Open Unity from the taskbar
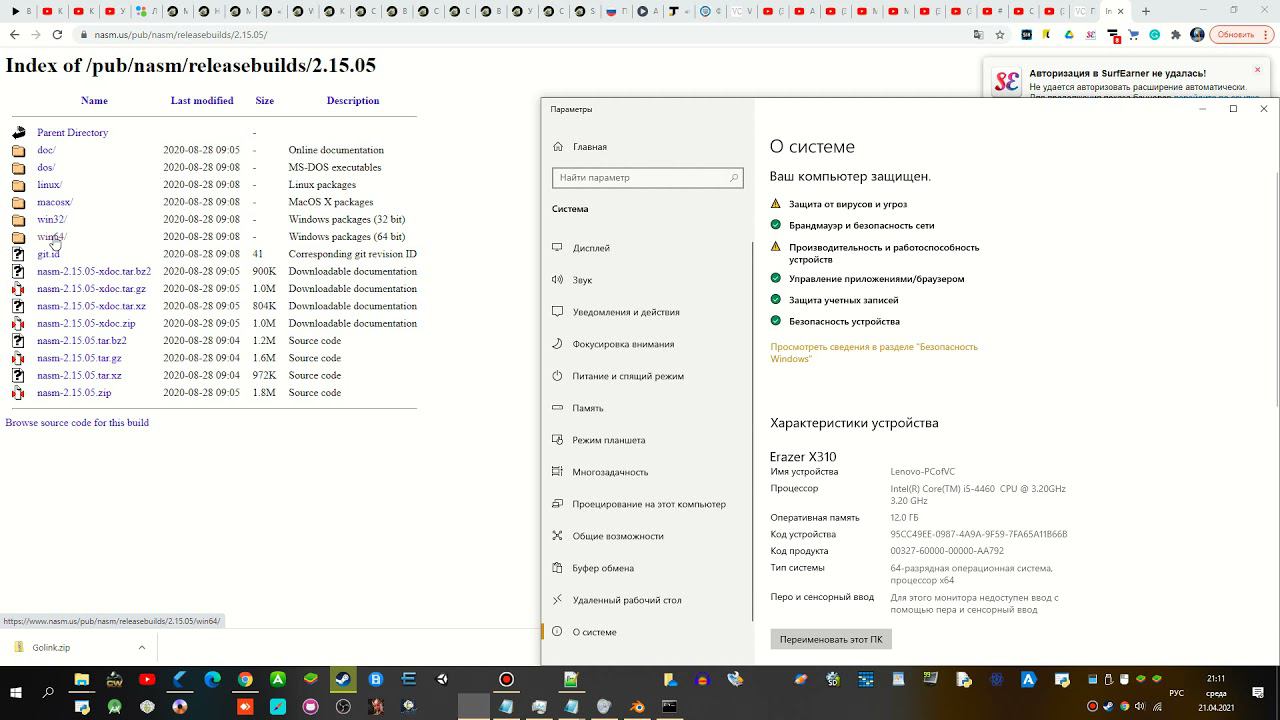1280x720 pixels. point(442,680)
